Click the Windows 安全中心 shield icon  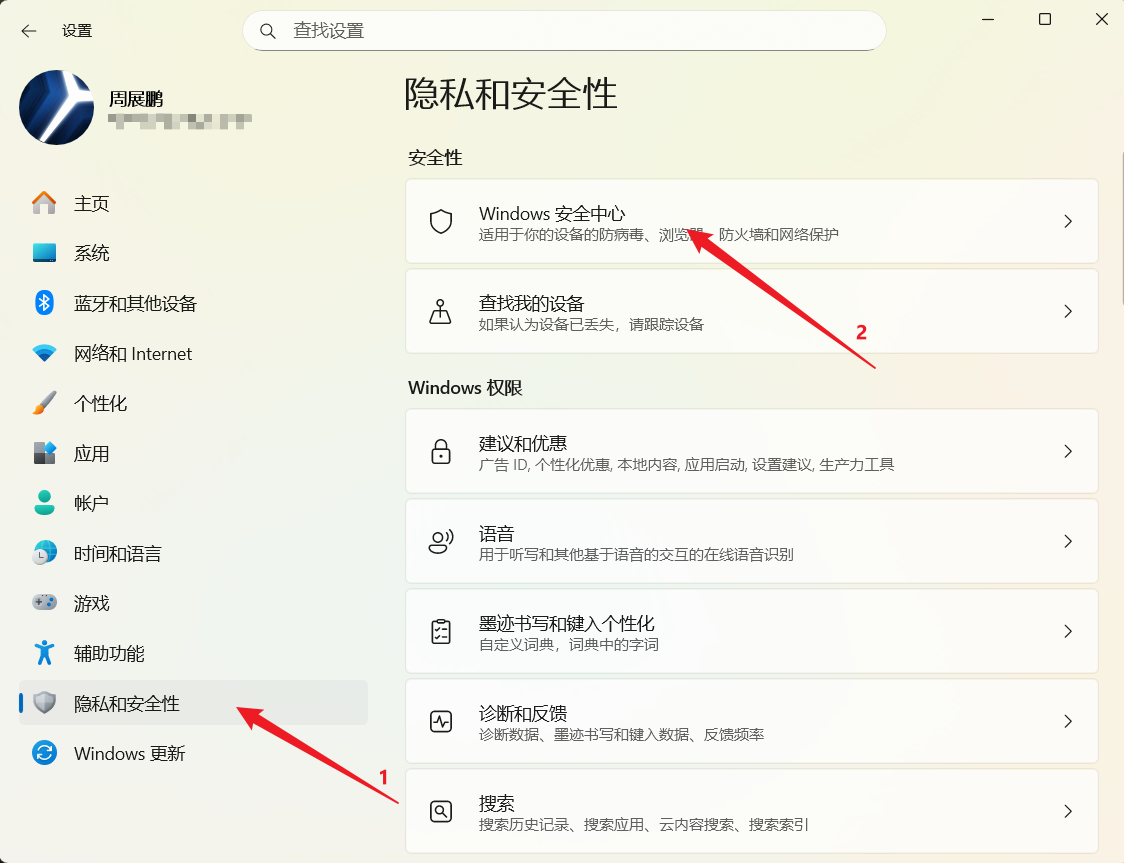pos(441,221)
